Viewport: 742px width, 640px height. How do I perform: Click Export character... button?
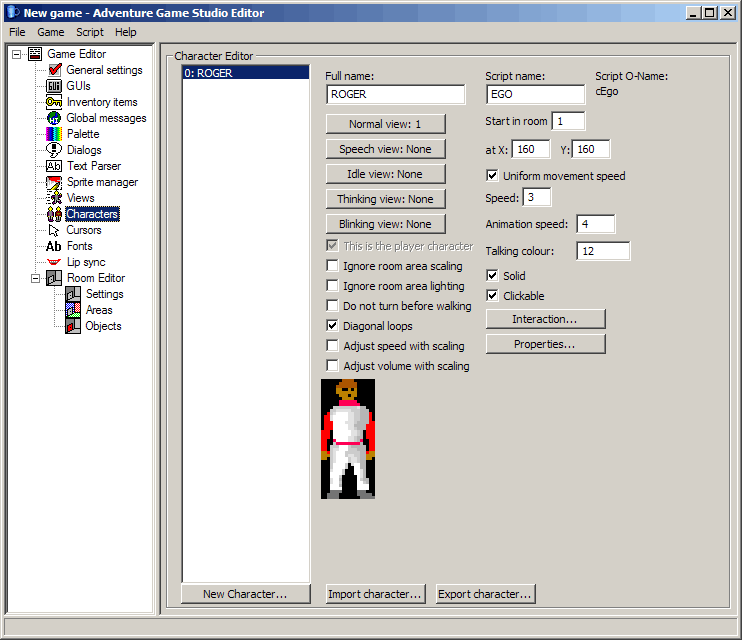[485, 594]
